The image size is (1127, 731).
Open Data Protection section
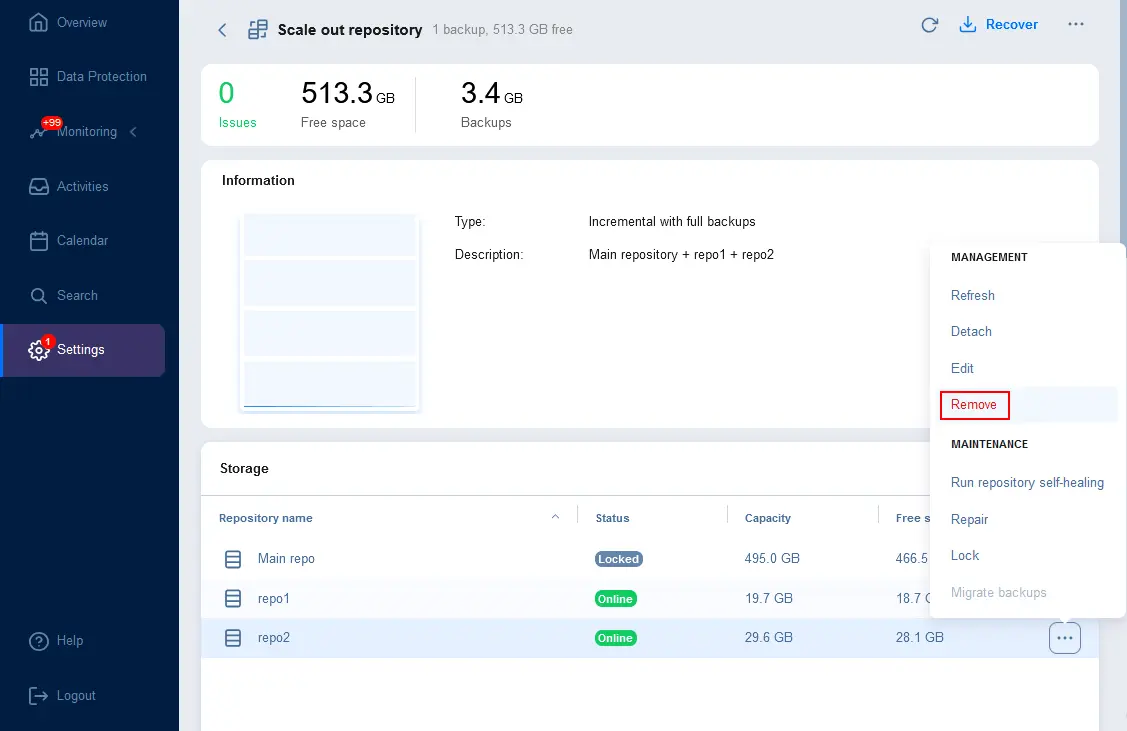(x=101, y=77)
